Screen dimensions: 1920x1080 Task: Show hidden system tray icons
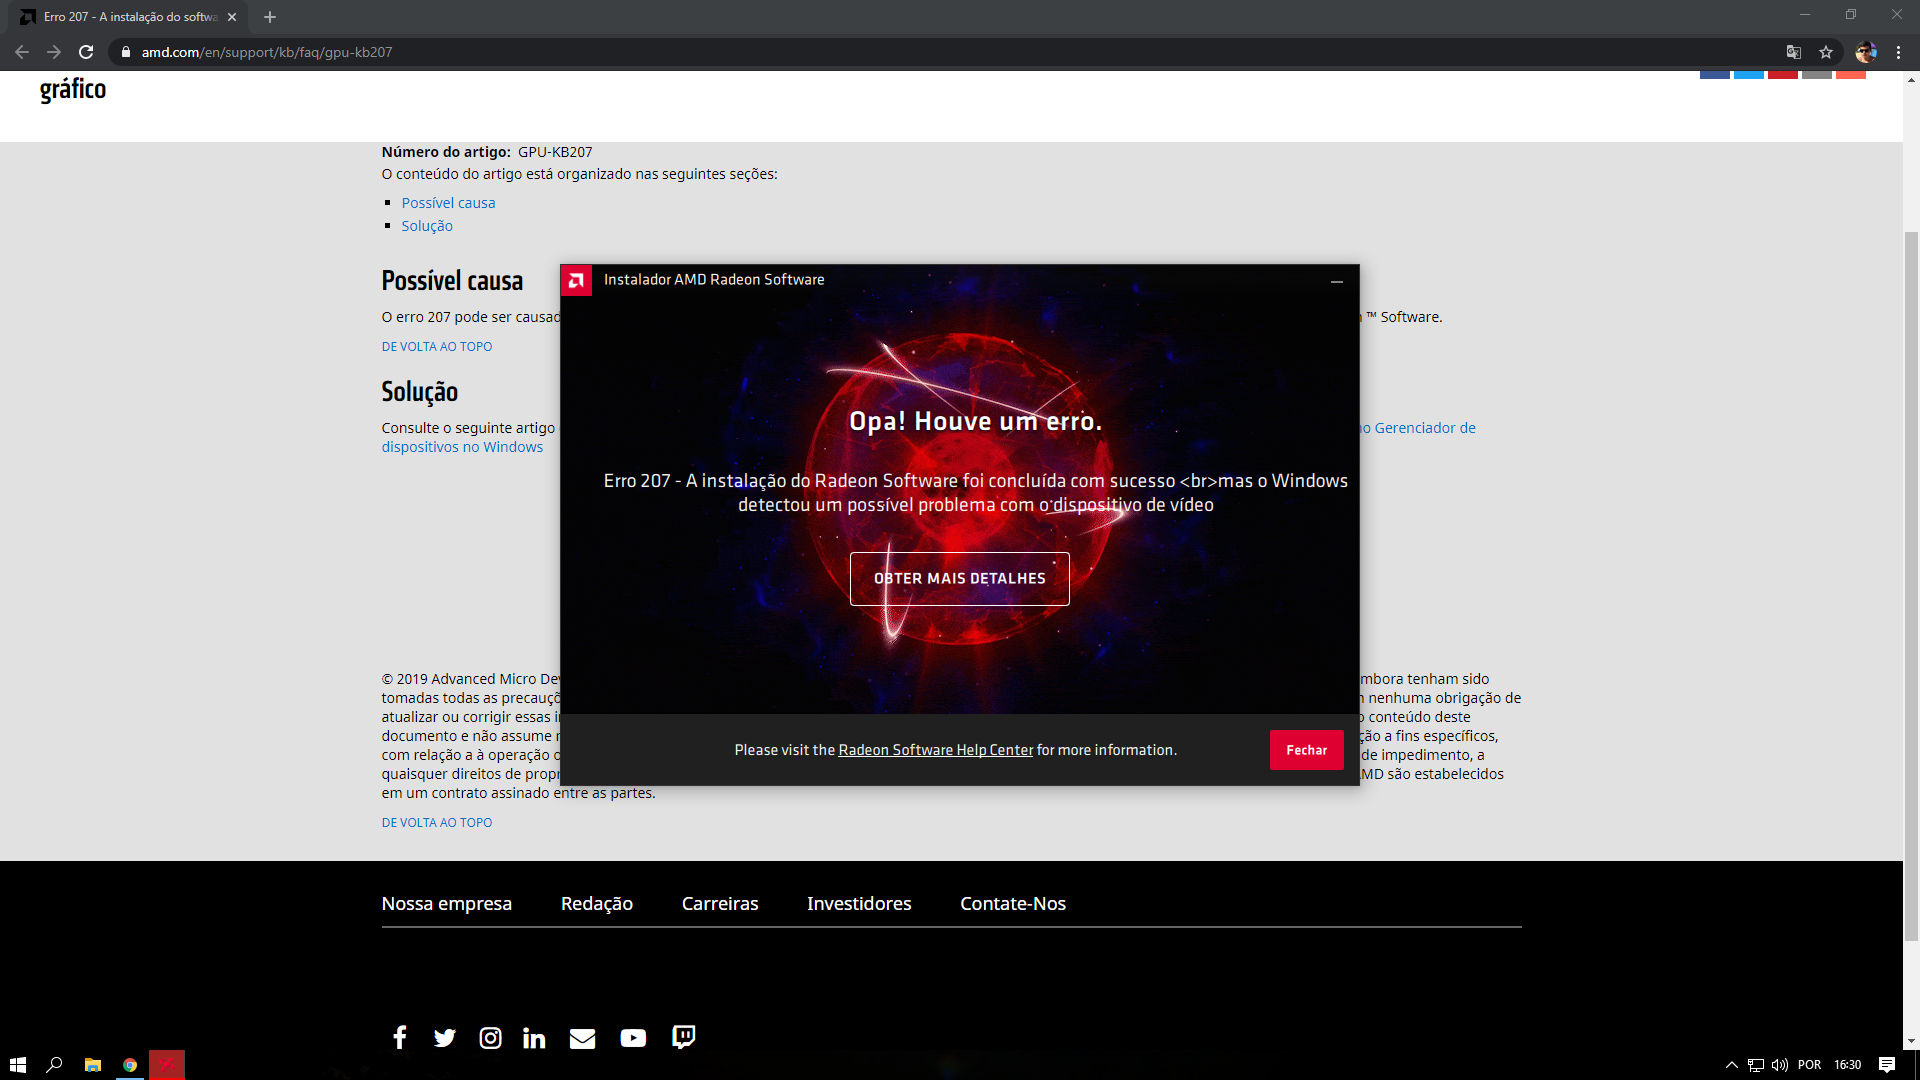tap(1732, 1065)
